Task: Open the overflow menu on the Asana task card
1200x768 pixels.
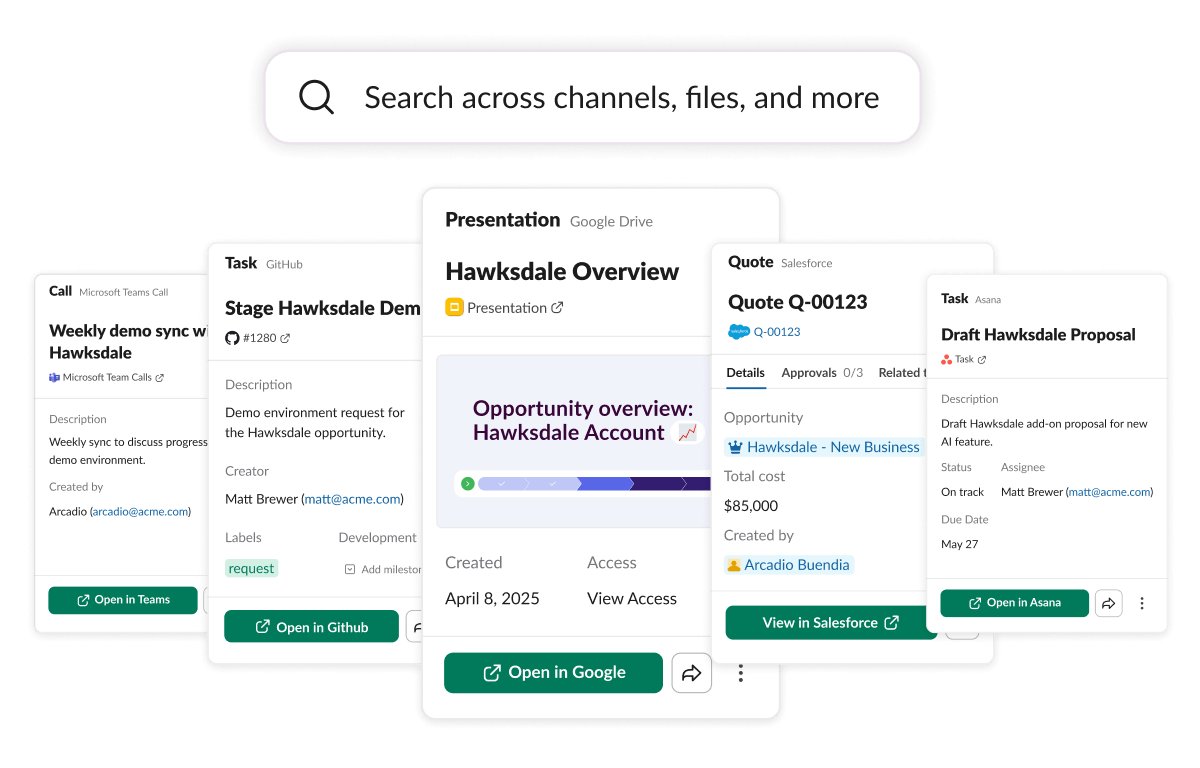Action: pos(1142,603)
